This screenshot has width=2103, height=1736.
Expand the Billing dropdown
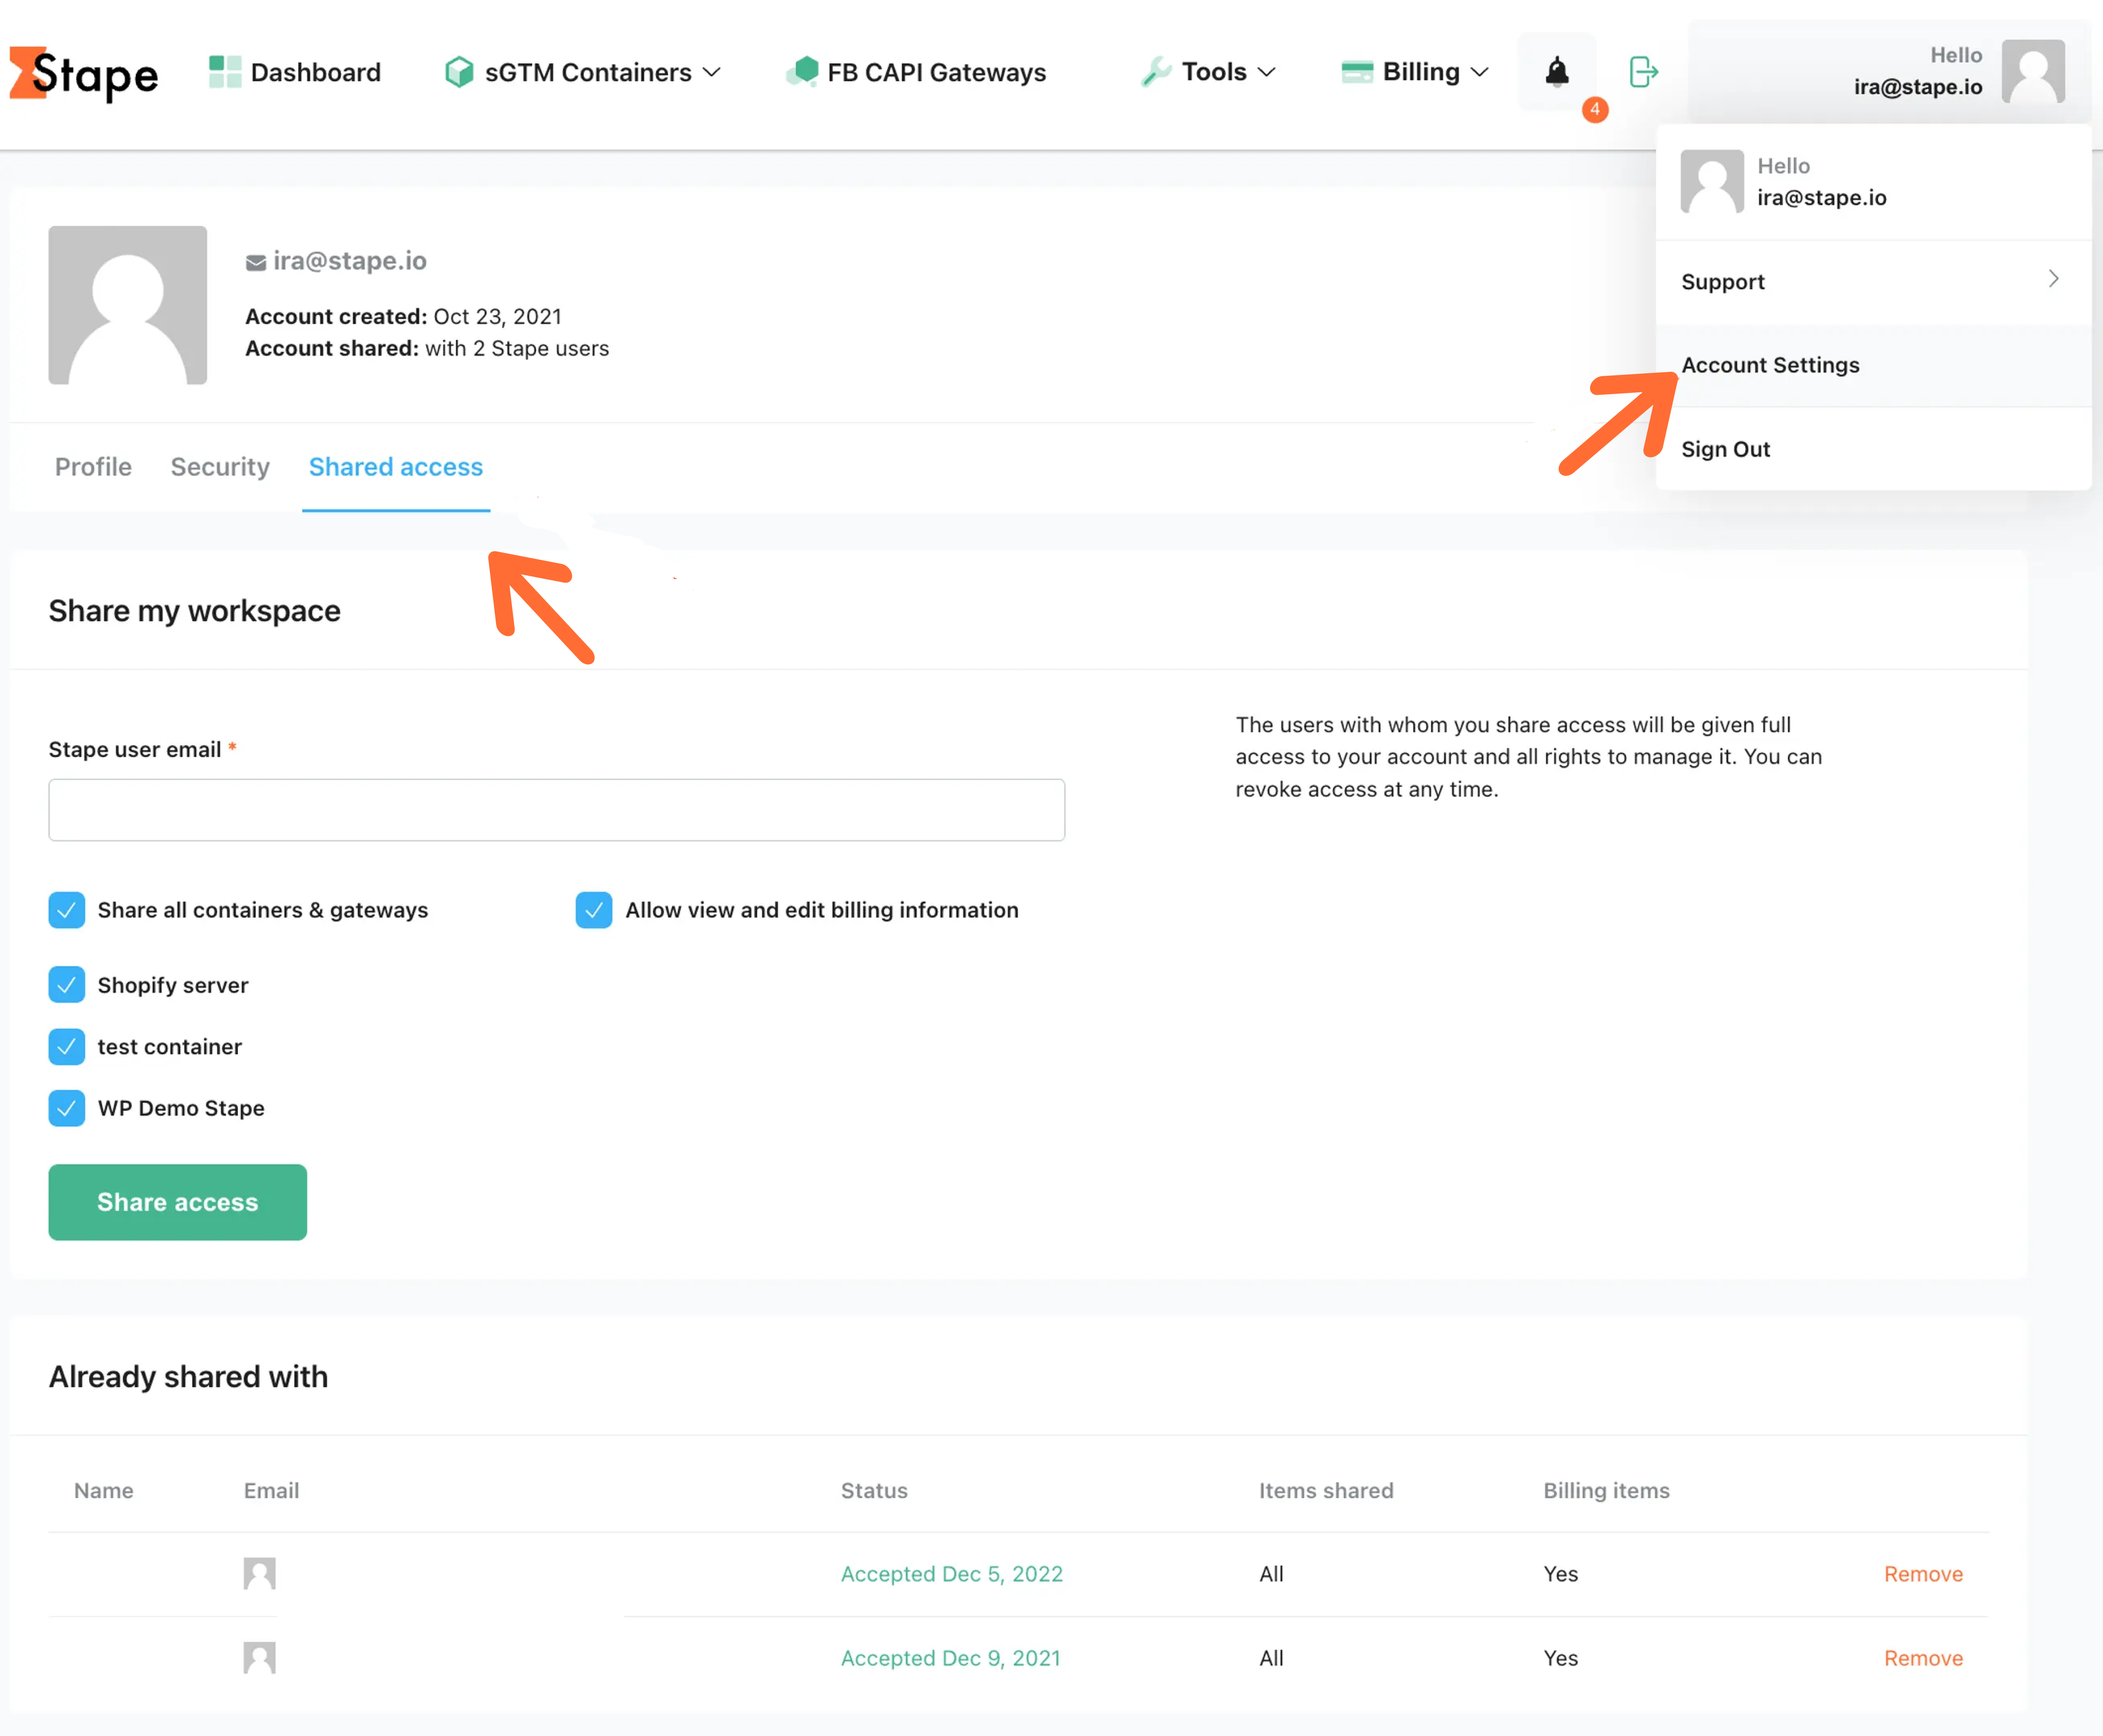tap(1415, 72)
